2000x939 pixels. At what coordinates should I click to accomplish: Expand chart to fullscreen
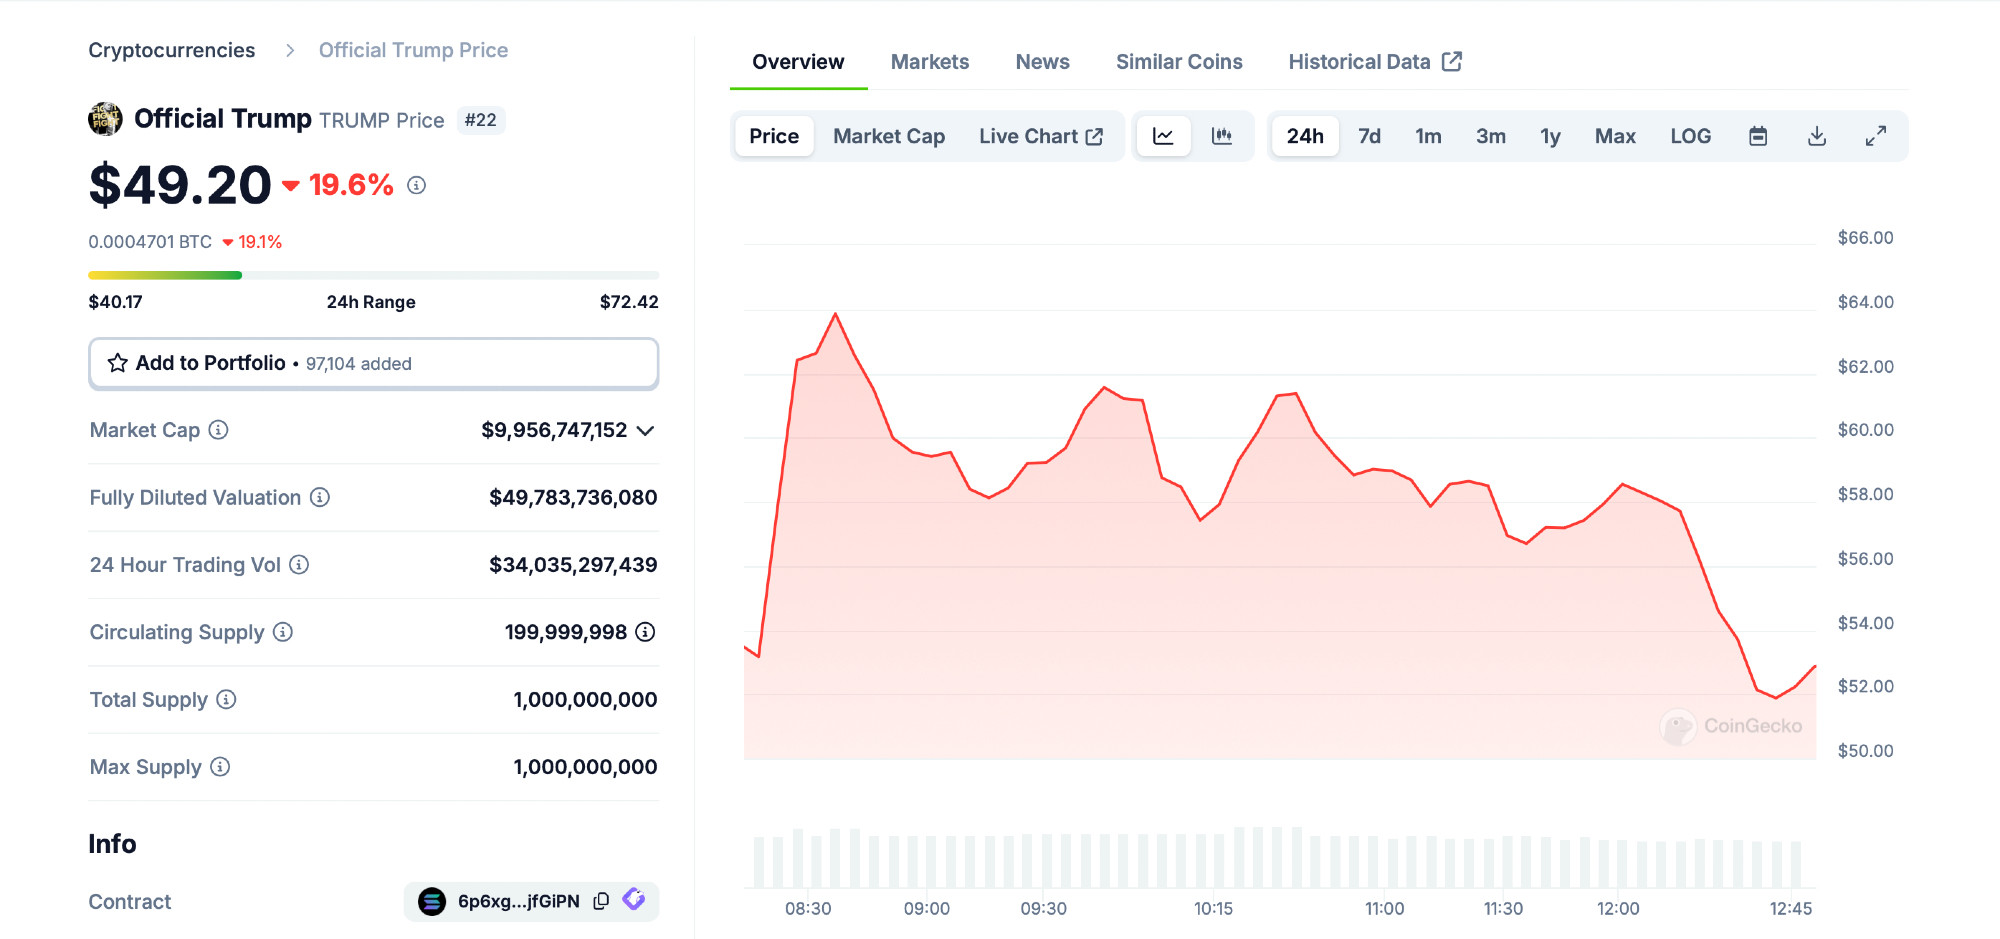pyautogui.click(x=1876, y=136)
